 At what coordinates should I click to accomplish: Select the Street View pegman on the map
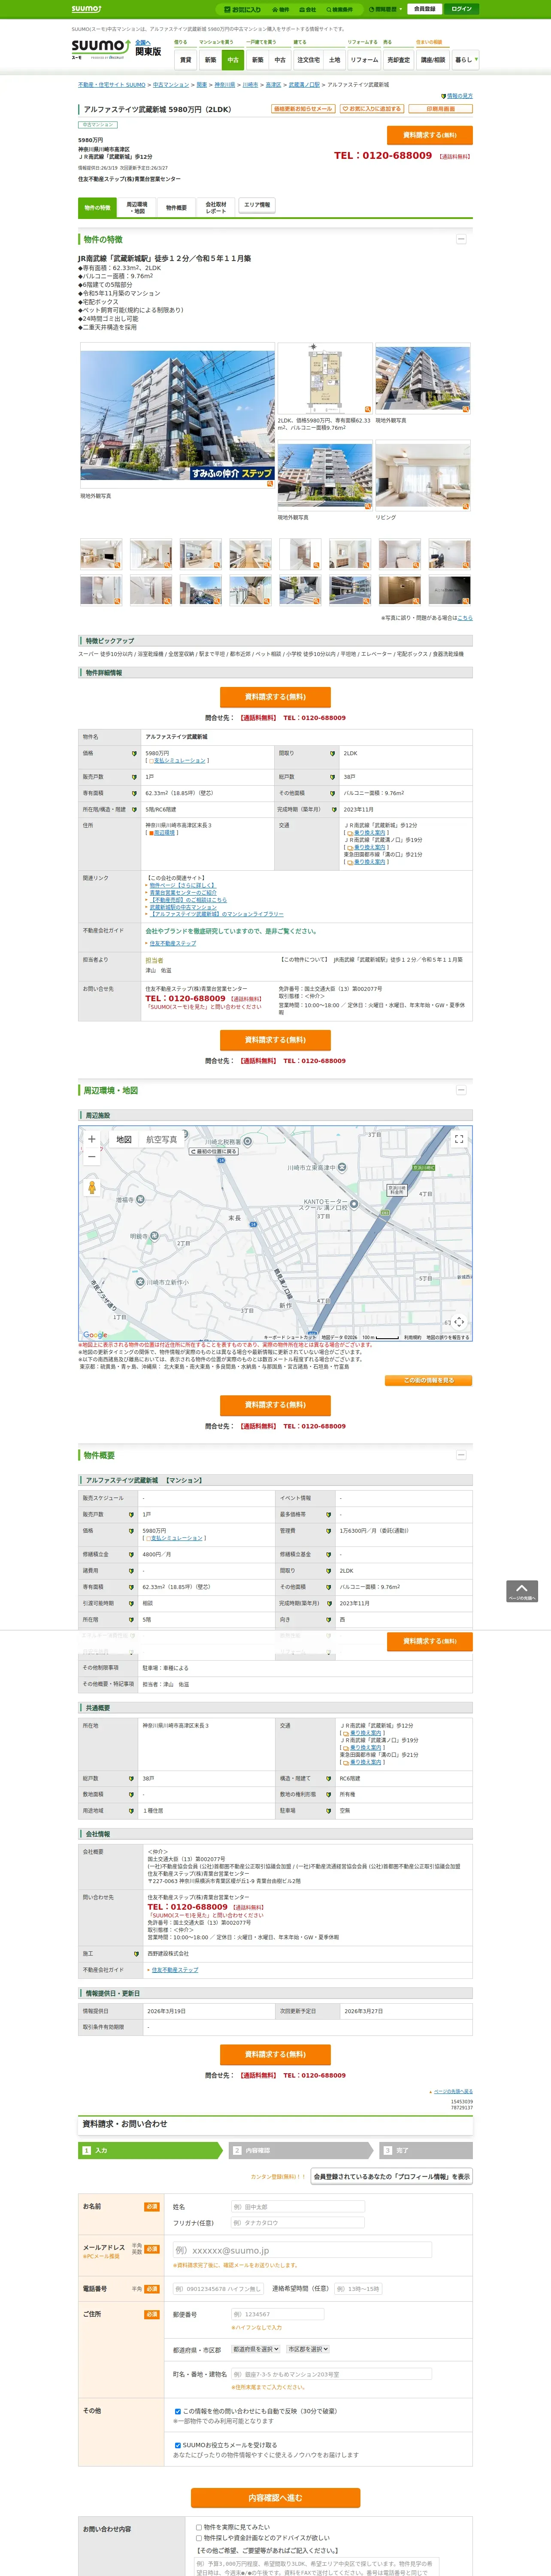(x=92, y=1187)
